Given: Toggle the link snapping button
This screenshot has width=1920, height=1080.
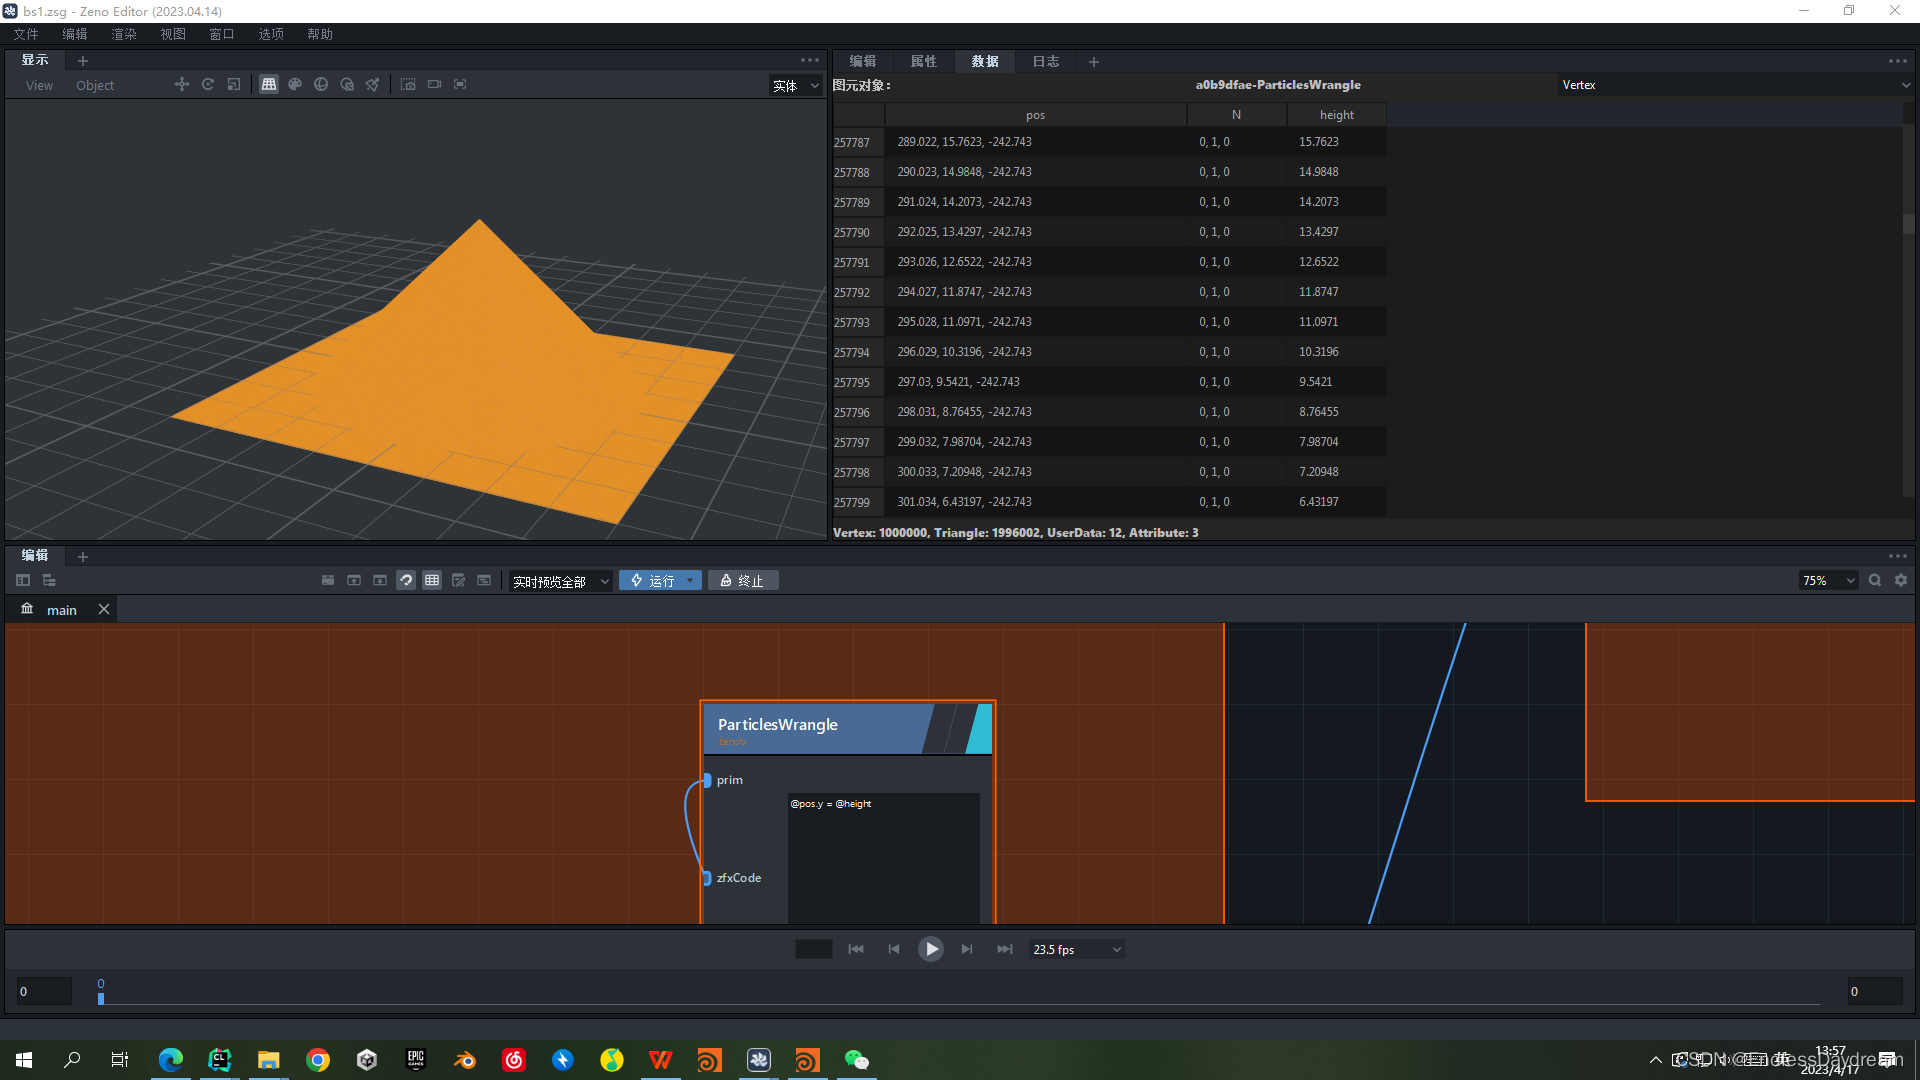Looking at the screenshot, I should pos(406,581).
